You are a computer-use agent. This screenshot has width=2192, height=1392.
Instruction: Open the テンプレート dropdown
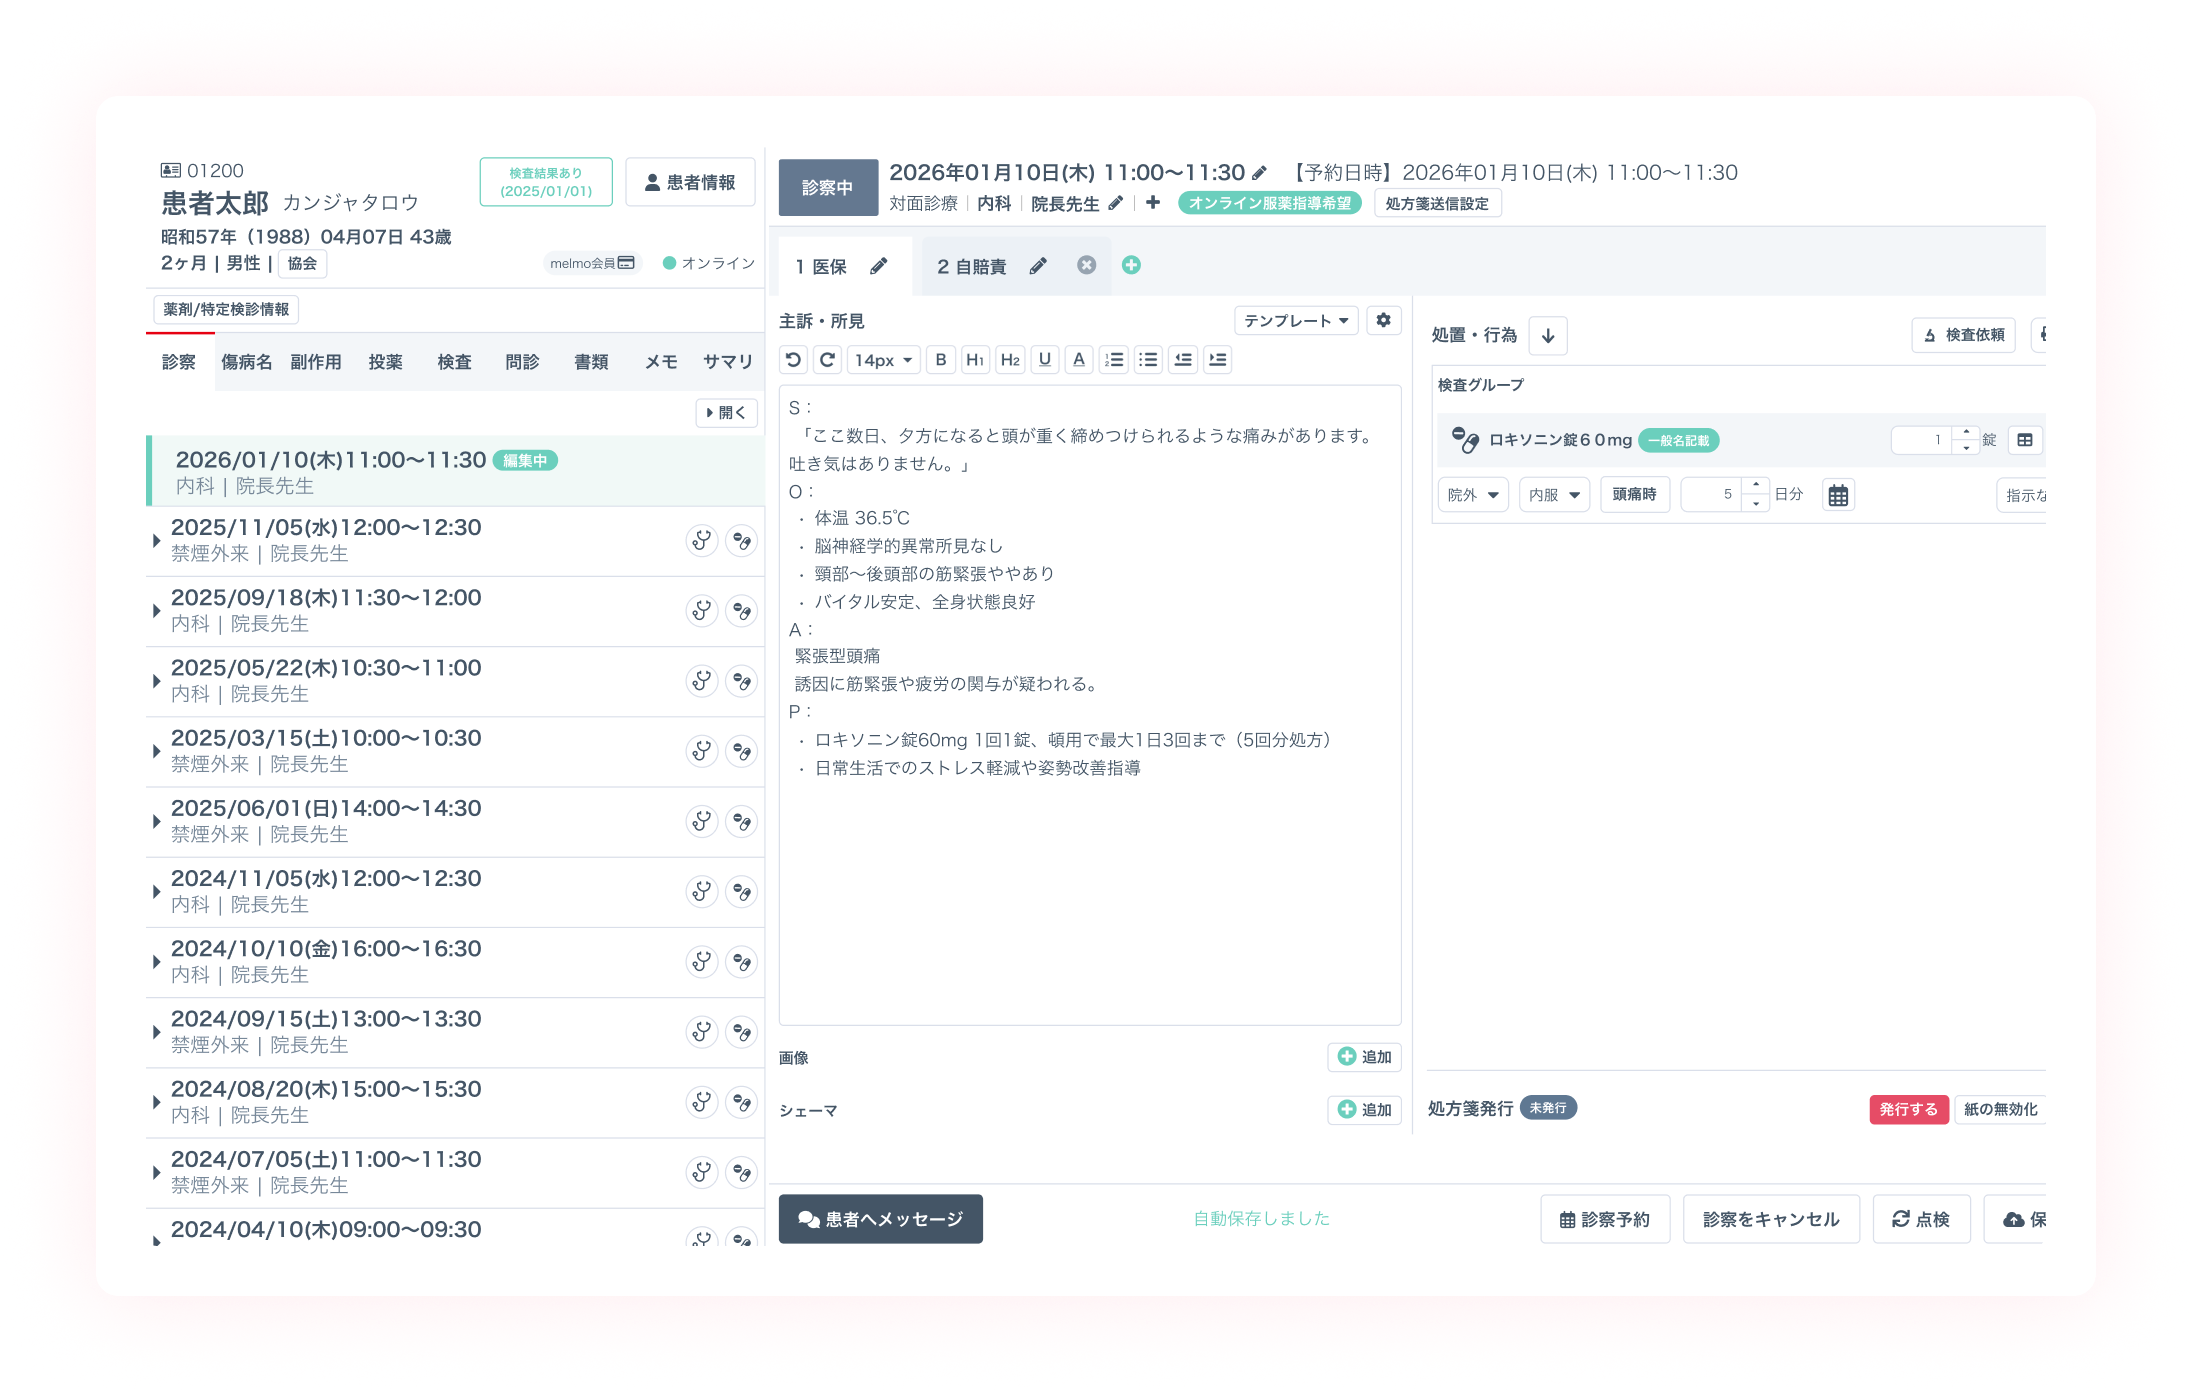click(1296, 321)
